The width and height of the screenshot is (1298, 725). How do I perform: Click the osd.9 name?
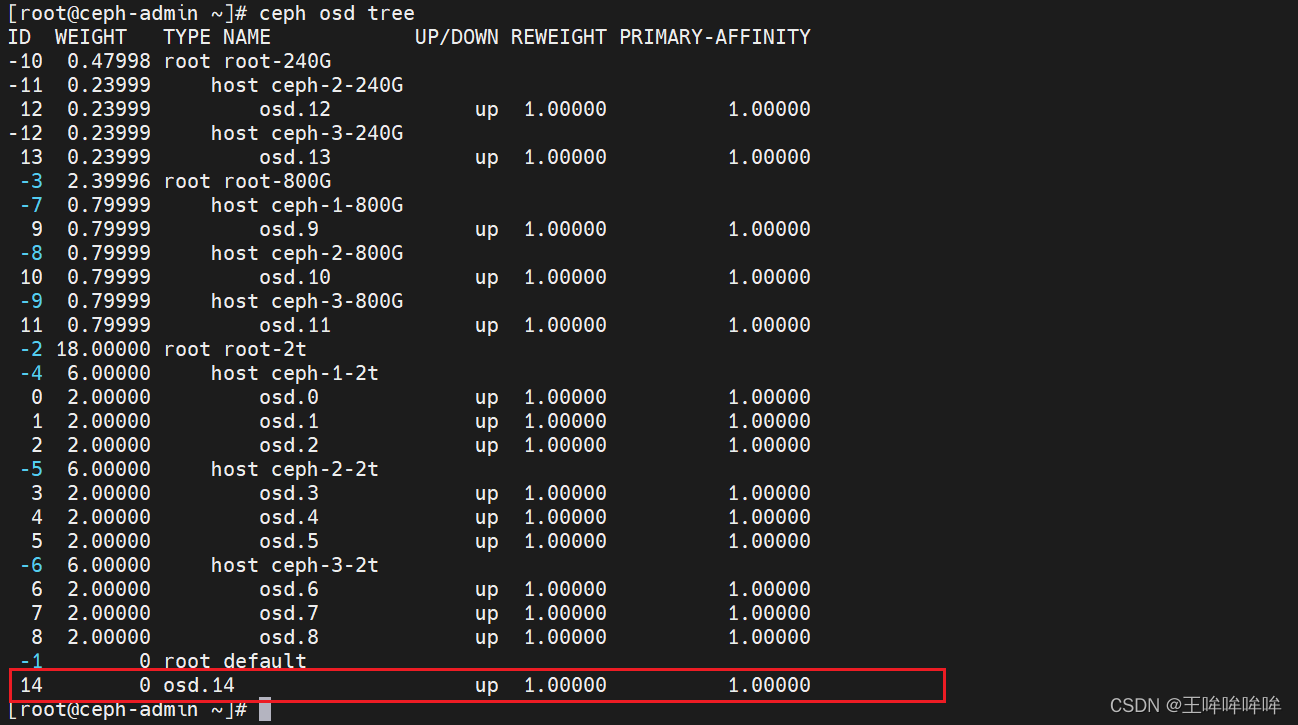click(x=289, y=229)
